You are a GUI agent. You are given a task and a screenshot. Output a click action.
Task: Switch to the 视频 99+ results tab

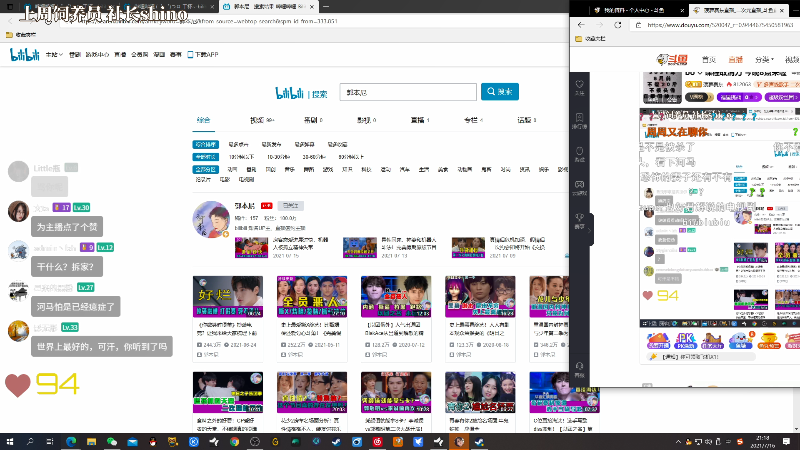click(x=262, y=120)
